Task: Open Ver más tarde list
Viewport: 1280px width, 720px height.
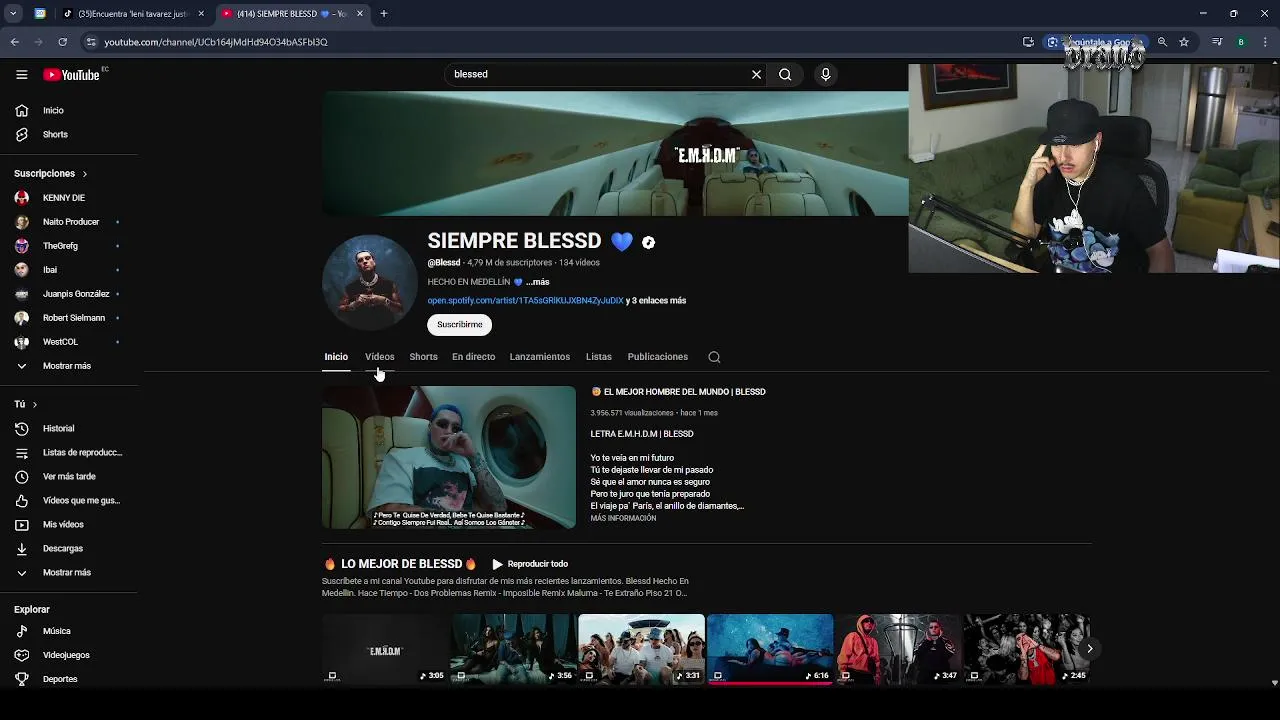Action: [70, 476]
